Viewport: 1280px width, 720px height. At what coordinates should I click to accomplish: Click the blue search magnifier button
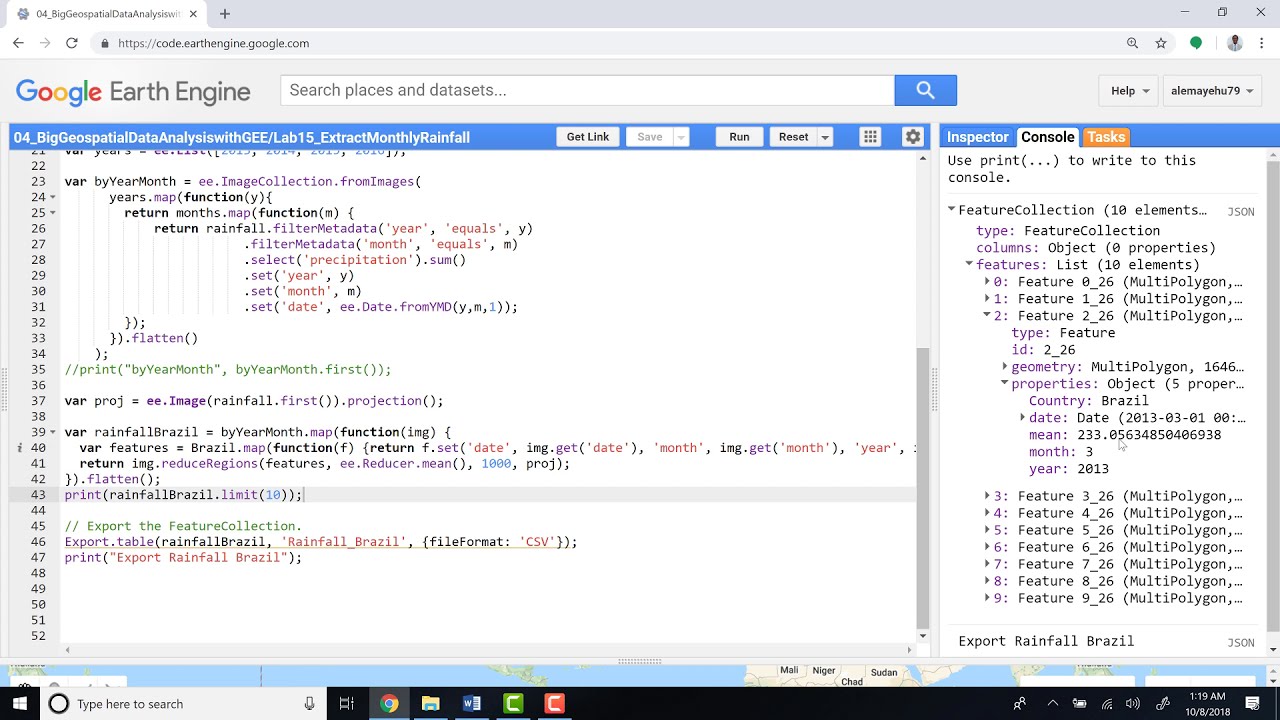[x=925, y=90]
